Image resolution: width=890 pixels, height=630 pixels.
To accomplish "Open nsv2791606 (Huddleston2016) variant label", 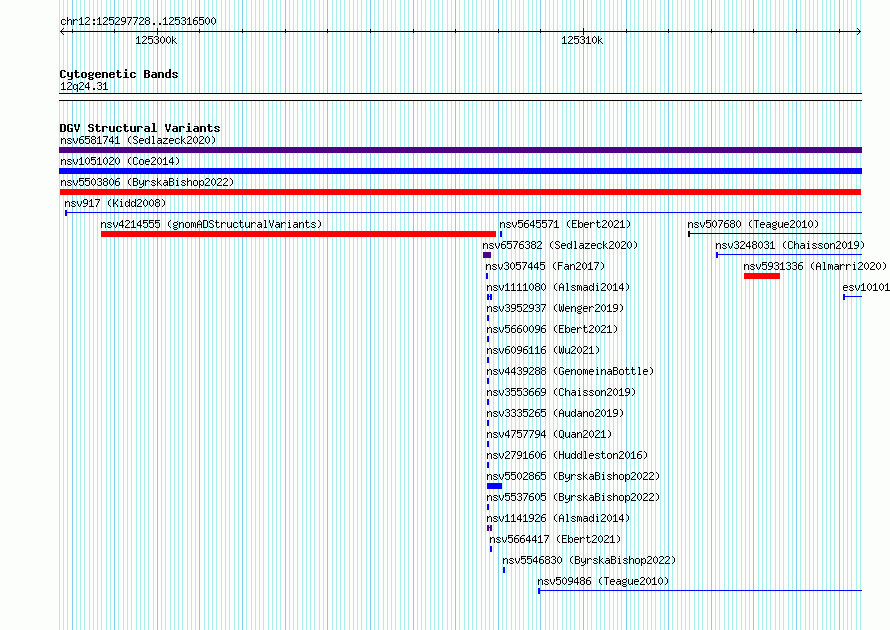I will (x=567, y=455).
